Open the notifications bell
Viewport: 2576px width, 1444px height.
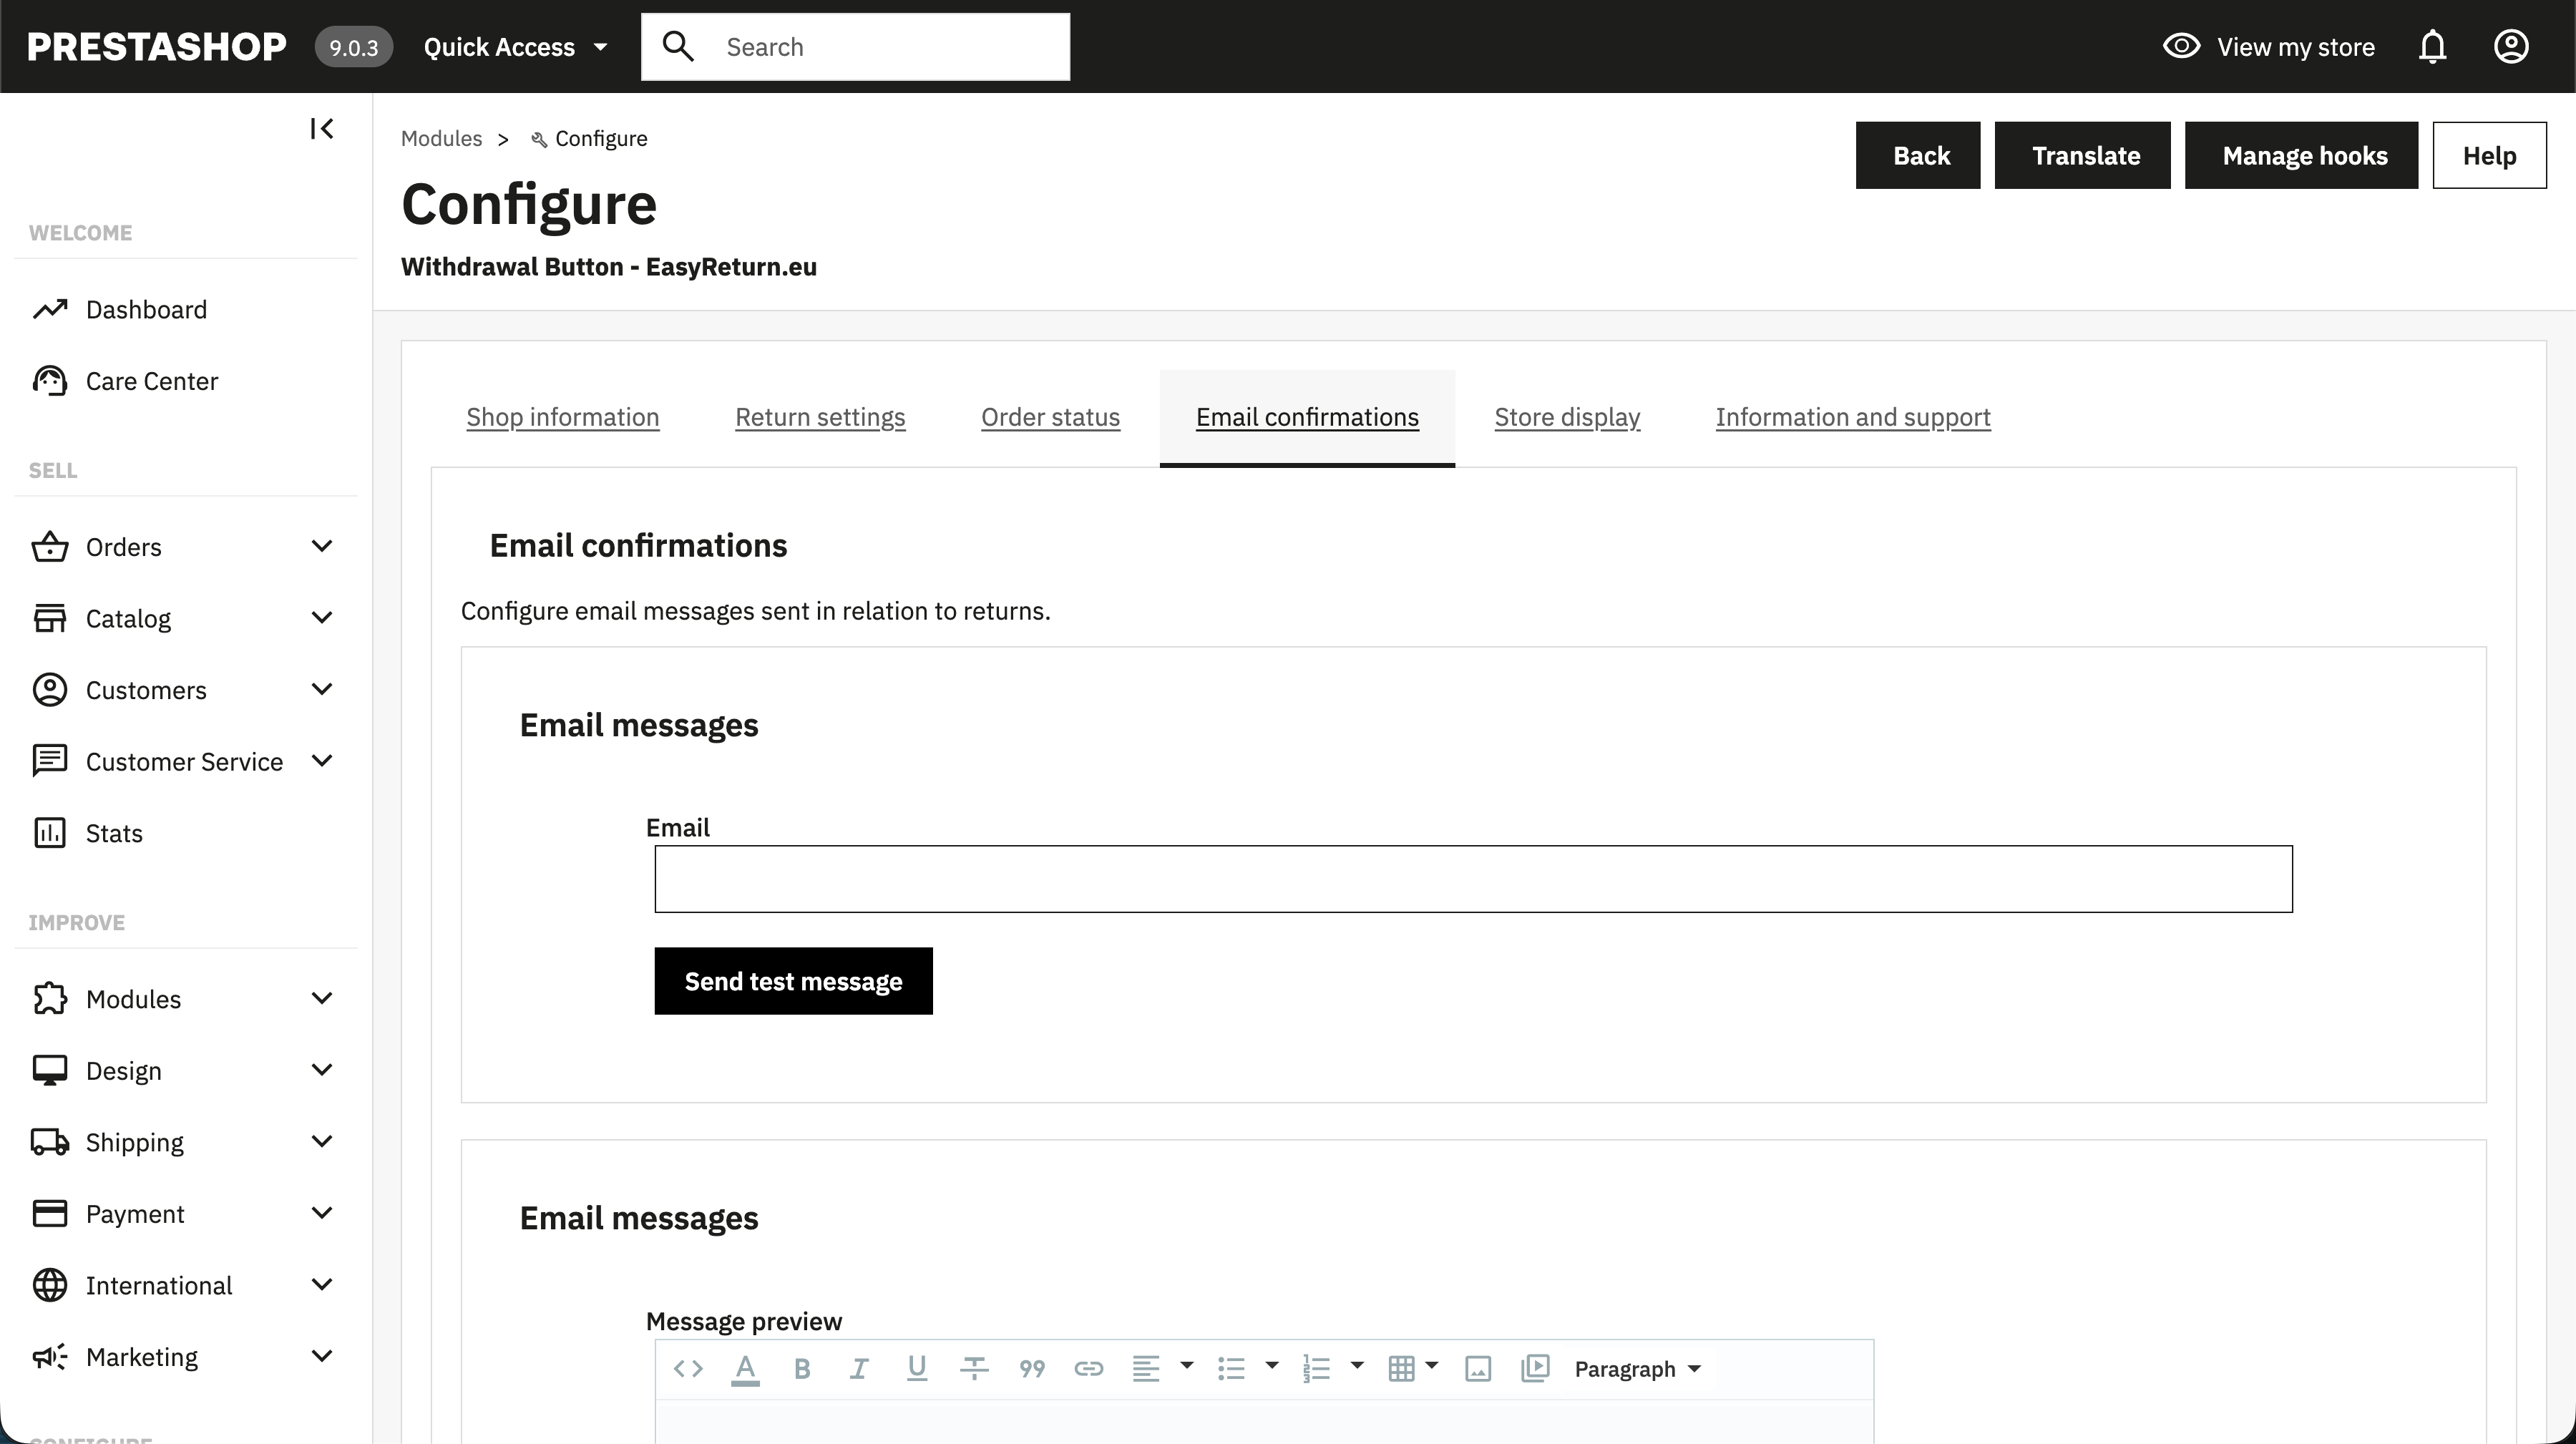[x=2432, y=46]
